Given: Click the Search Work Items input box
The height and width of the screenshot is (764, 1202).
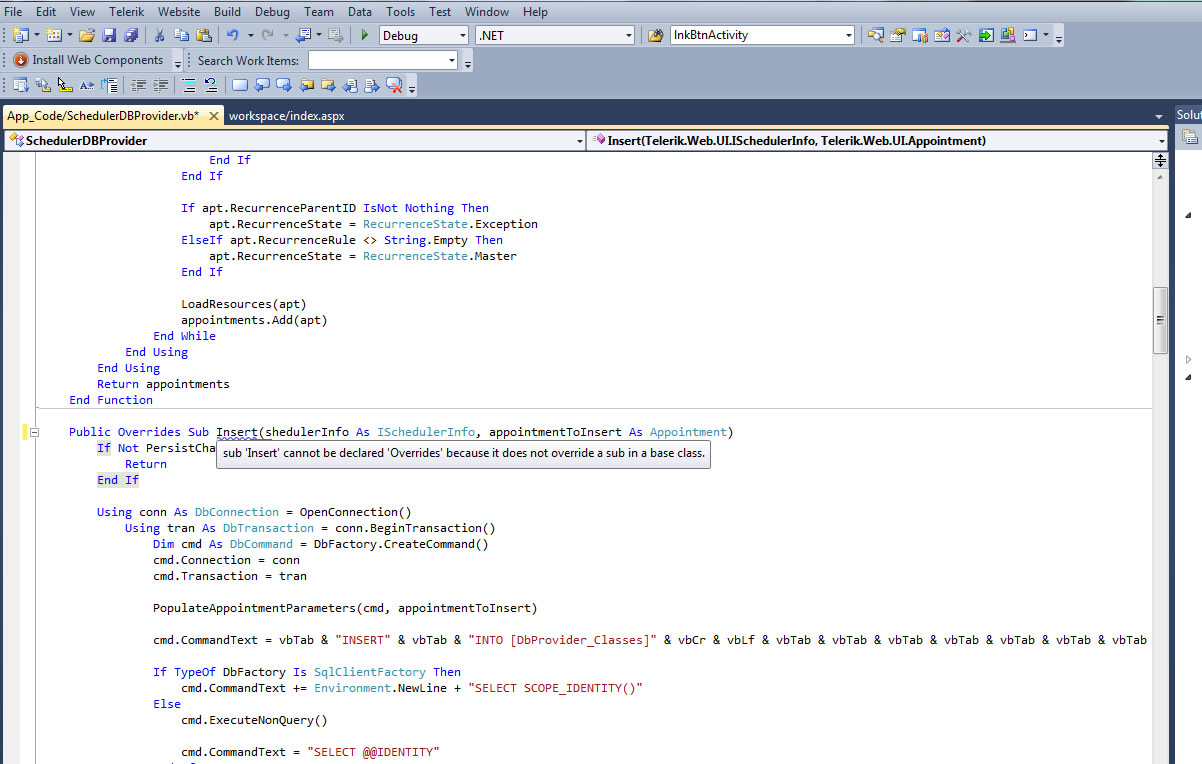Looking at the screenshot, I should 381,61.
